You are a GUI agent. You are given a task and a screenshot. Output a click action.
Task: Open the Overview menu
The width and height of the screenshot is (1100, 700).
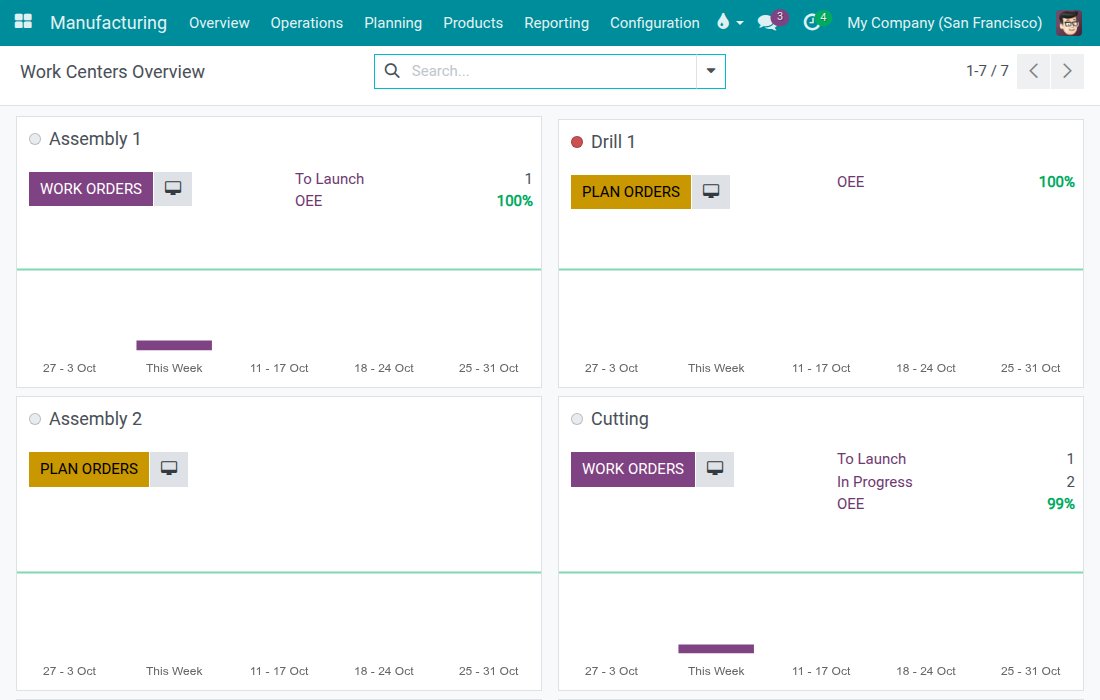pos(219,22)
